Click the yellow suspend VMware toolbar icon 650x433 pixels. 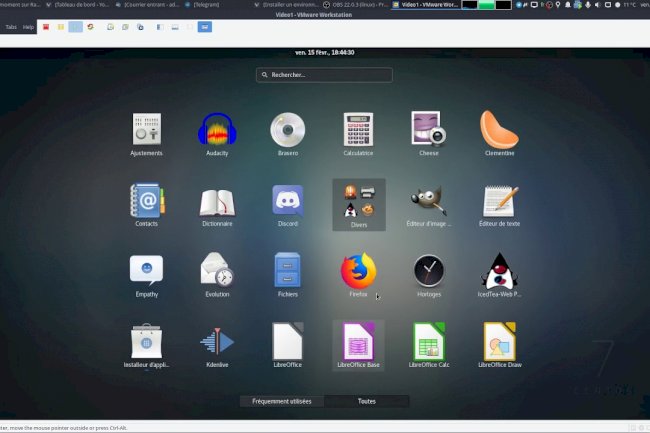click(x=61, y=27)
